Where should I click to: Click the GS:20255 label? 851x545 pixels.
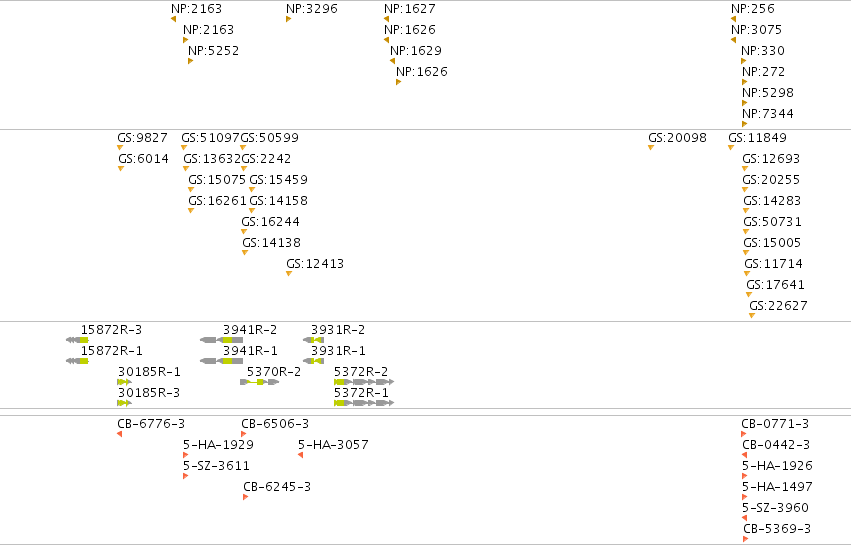click(x=771, y=180)
